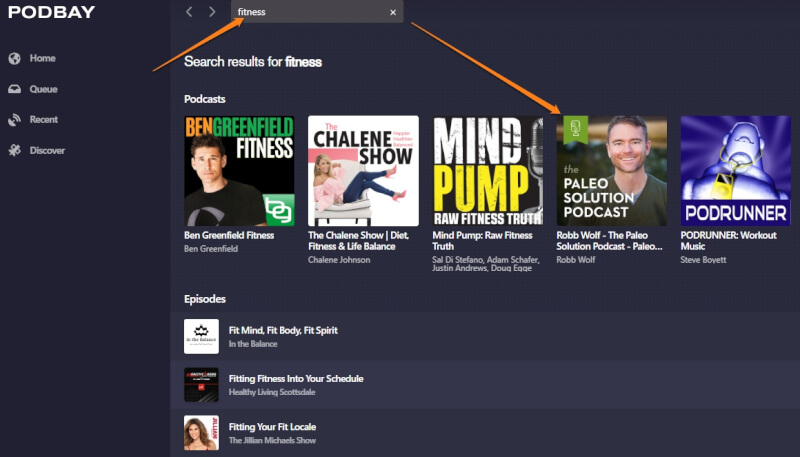
Task: Click 'Healthy Living Scottsdale' show name
Action: tap(272, 392)
